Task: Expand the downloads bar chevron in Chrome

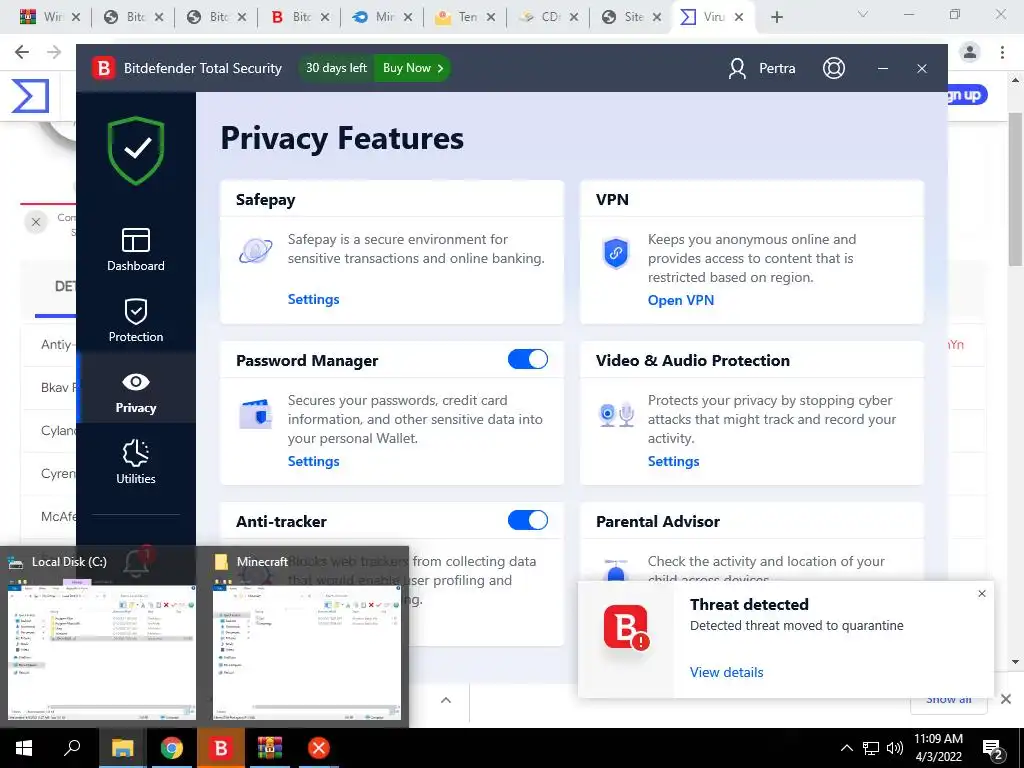Action: coord(446,700)
